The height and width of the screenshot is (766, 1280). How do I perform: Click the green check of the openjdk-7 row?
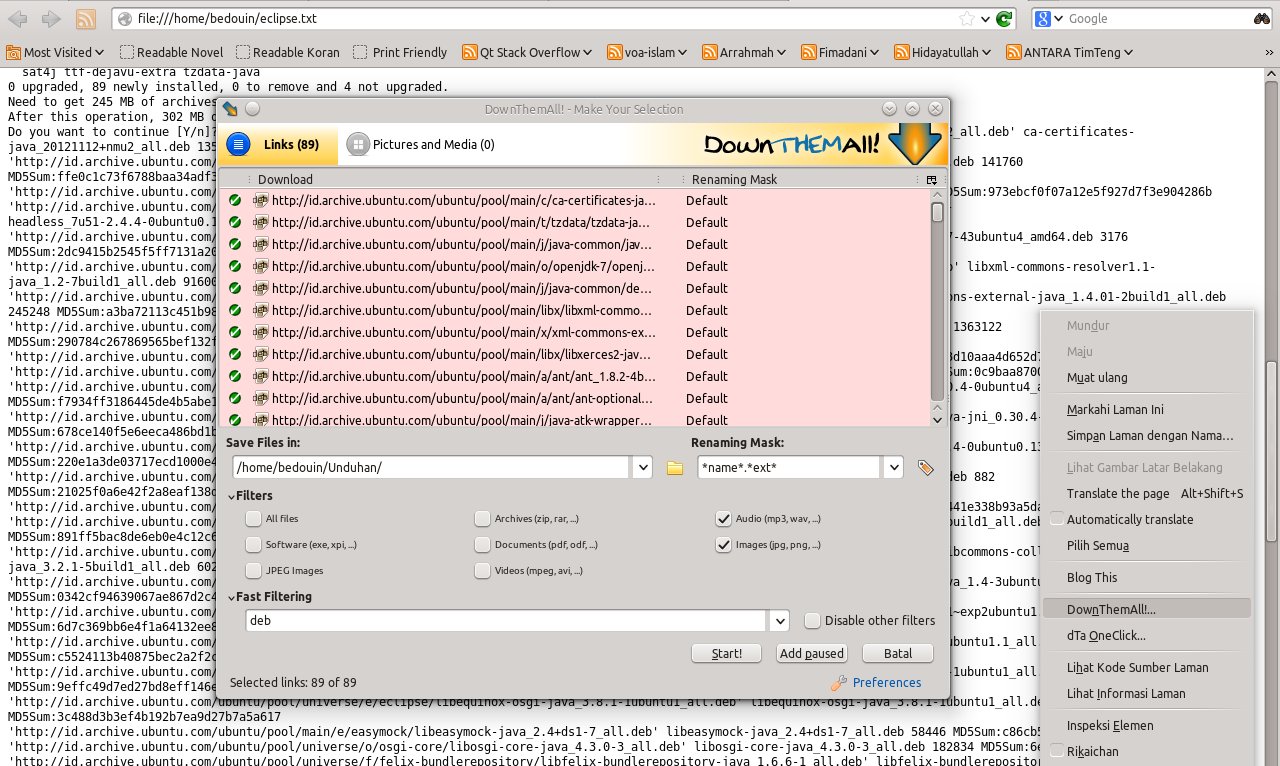(x=235, y=266)
